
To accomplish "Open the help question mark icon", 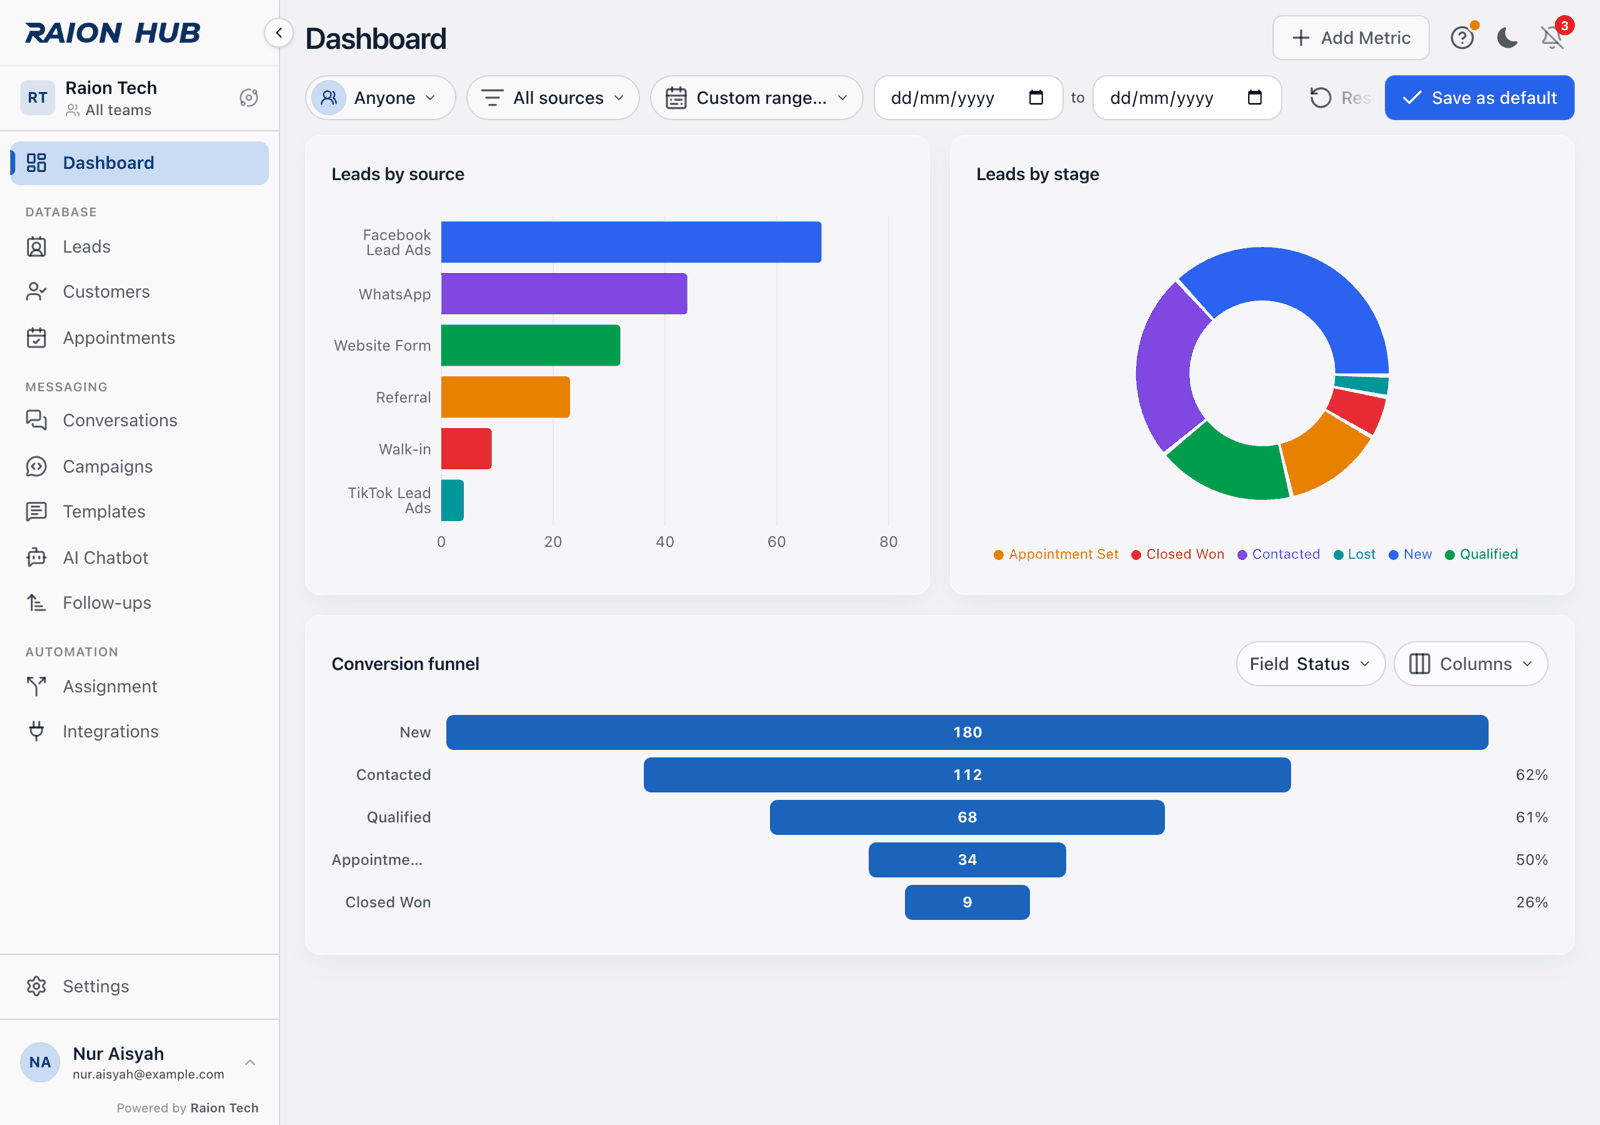I will pyautogui.click(x=1462, y=38).
